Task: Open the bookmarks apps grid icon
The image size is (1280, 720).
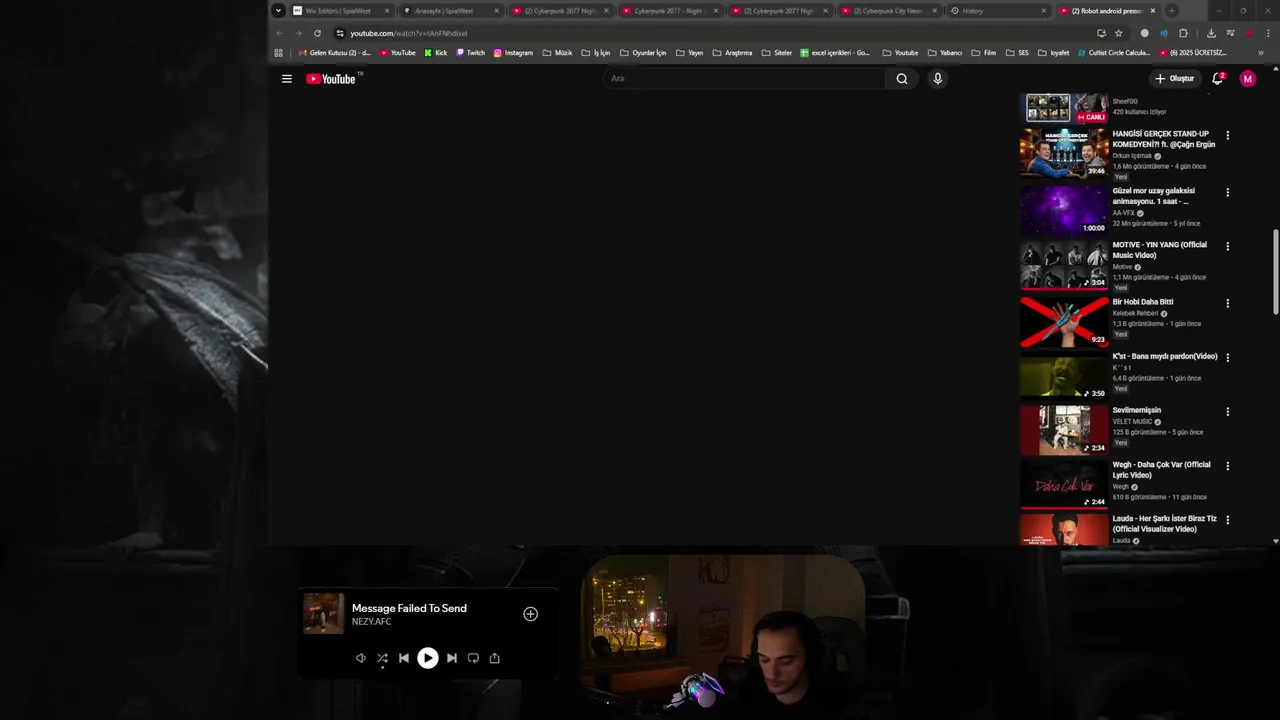Action: click(278, 53)
